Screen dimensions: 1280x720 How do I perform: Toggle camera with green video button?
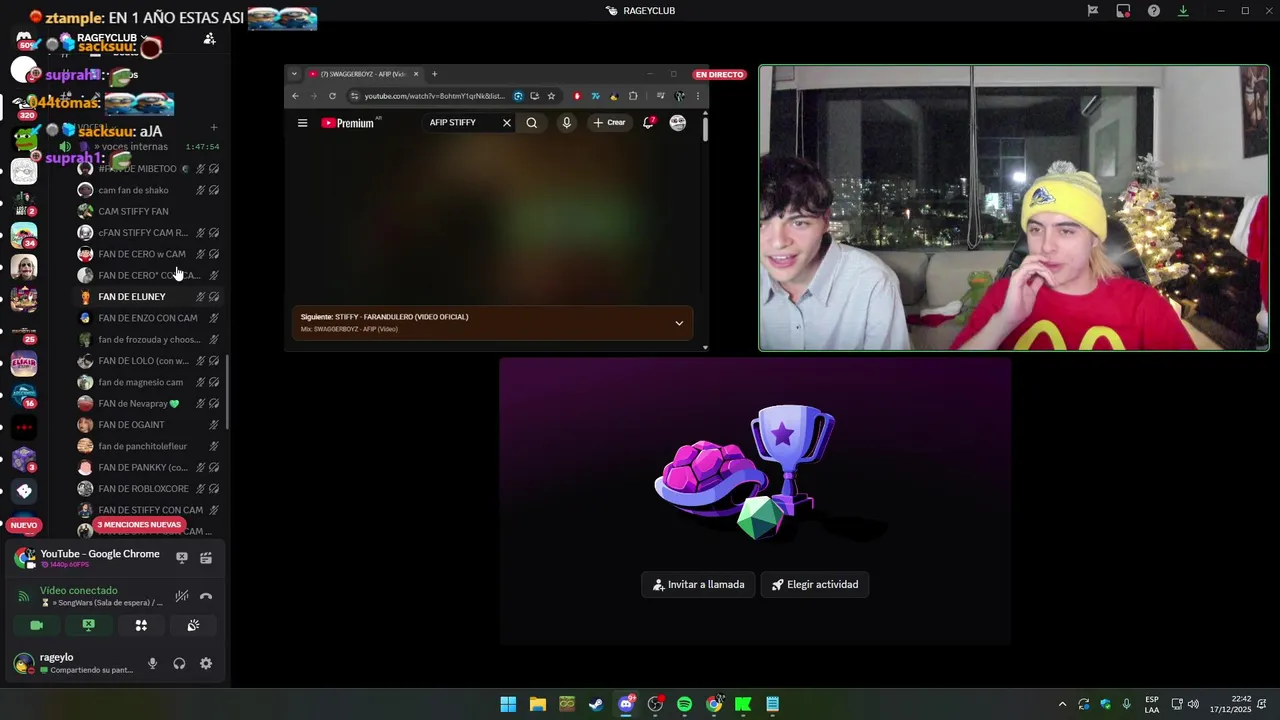click(x=37, y=625)
